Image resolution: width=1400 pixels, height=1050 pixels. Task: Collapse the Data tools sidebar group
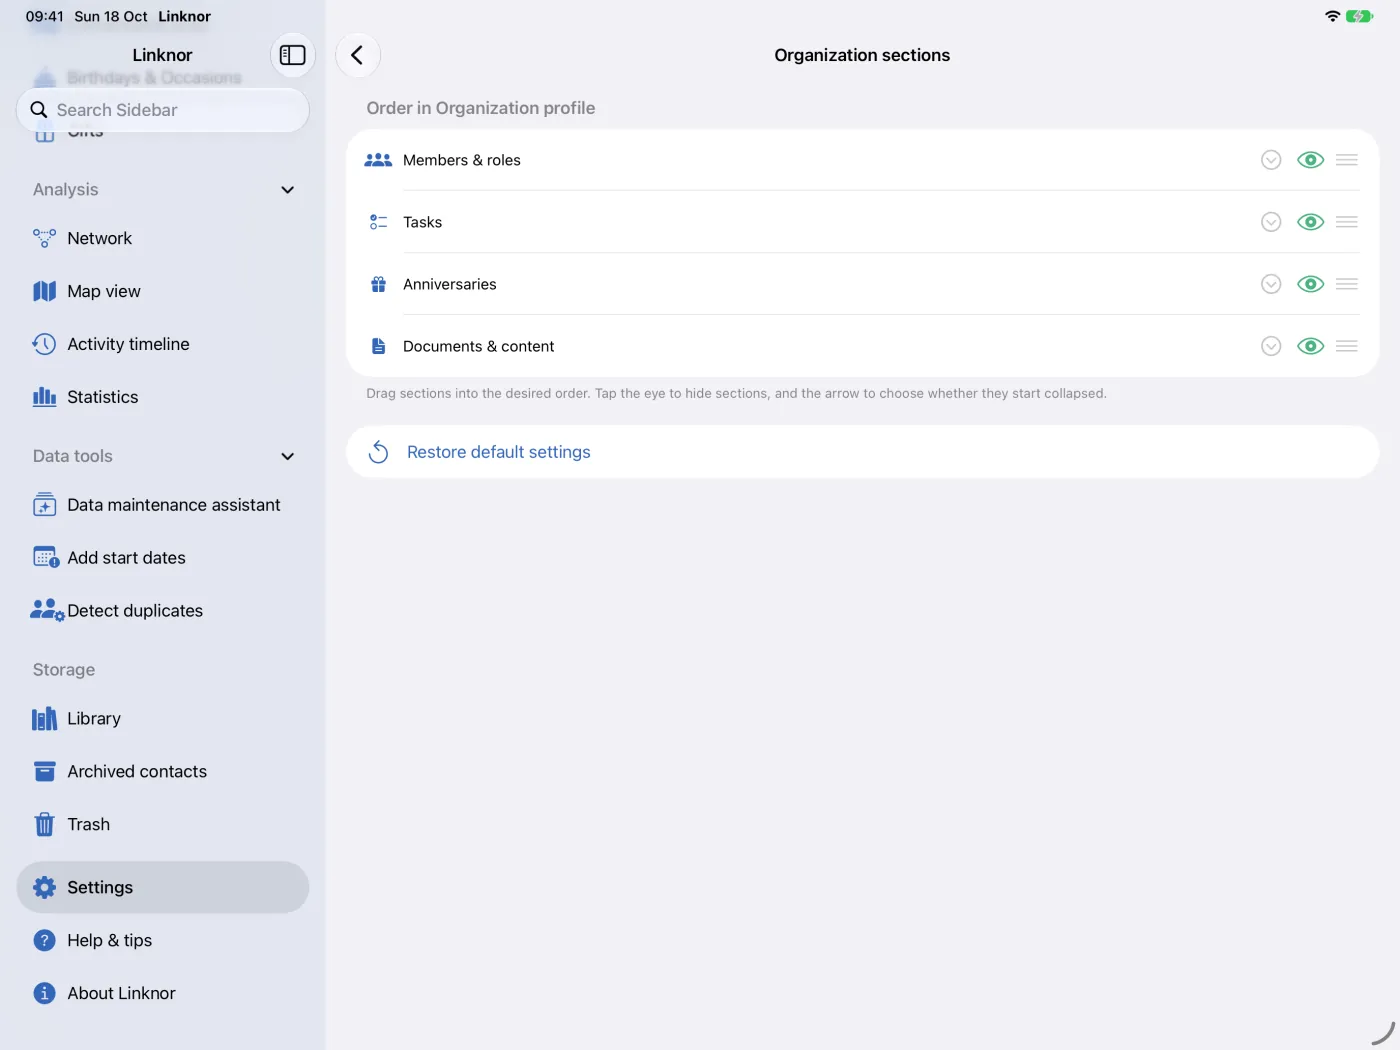287,456
